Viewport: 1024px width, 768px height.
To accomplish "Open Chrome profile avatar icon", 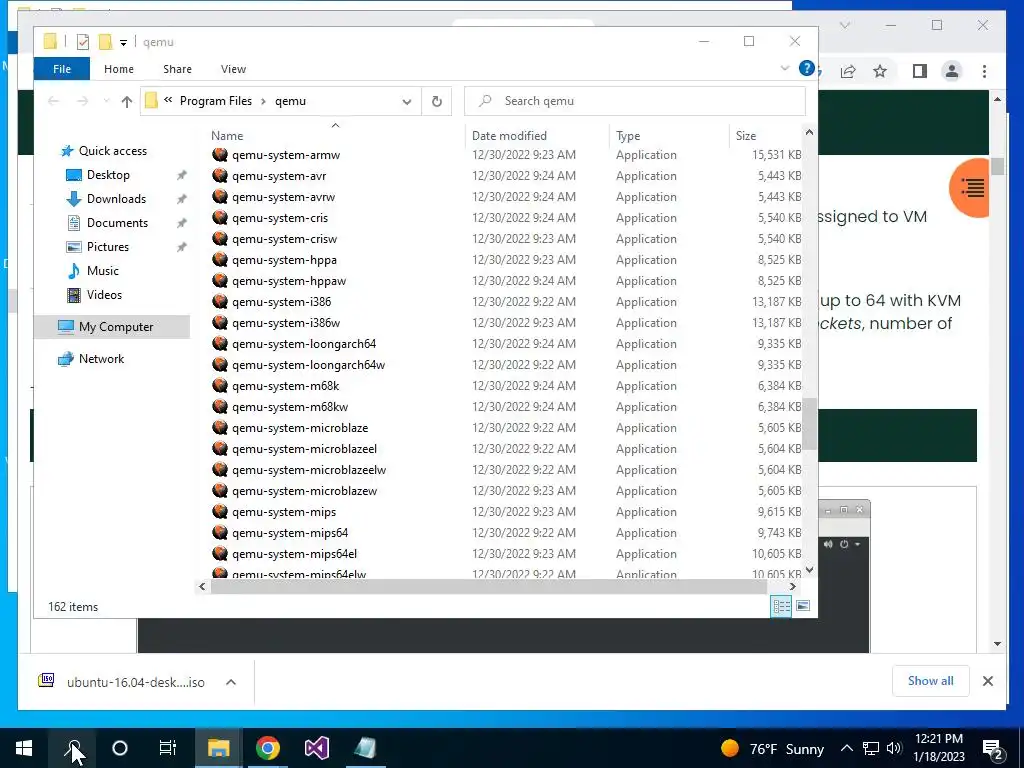I will pos(952,71).
